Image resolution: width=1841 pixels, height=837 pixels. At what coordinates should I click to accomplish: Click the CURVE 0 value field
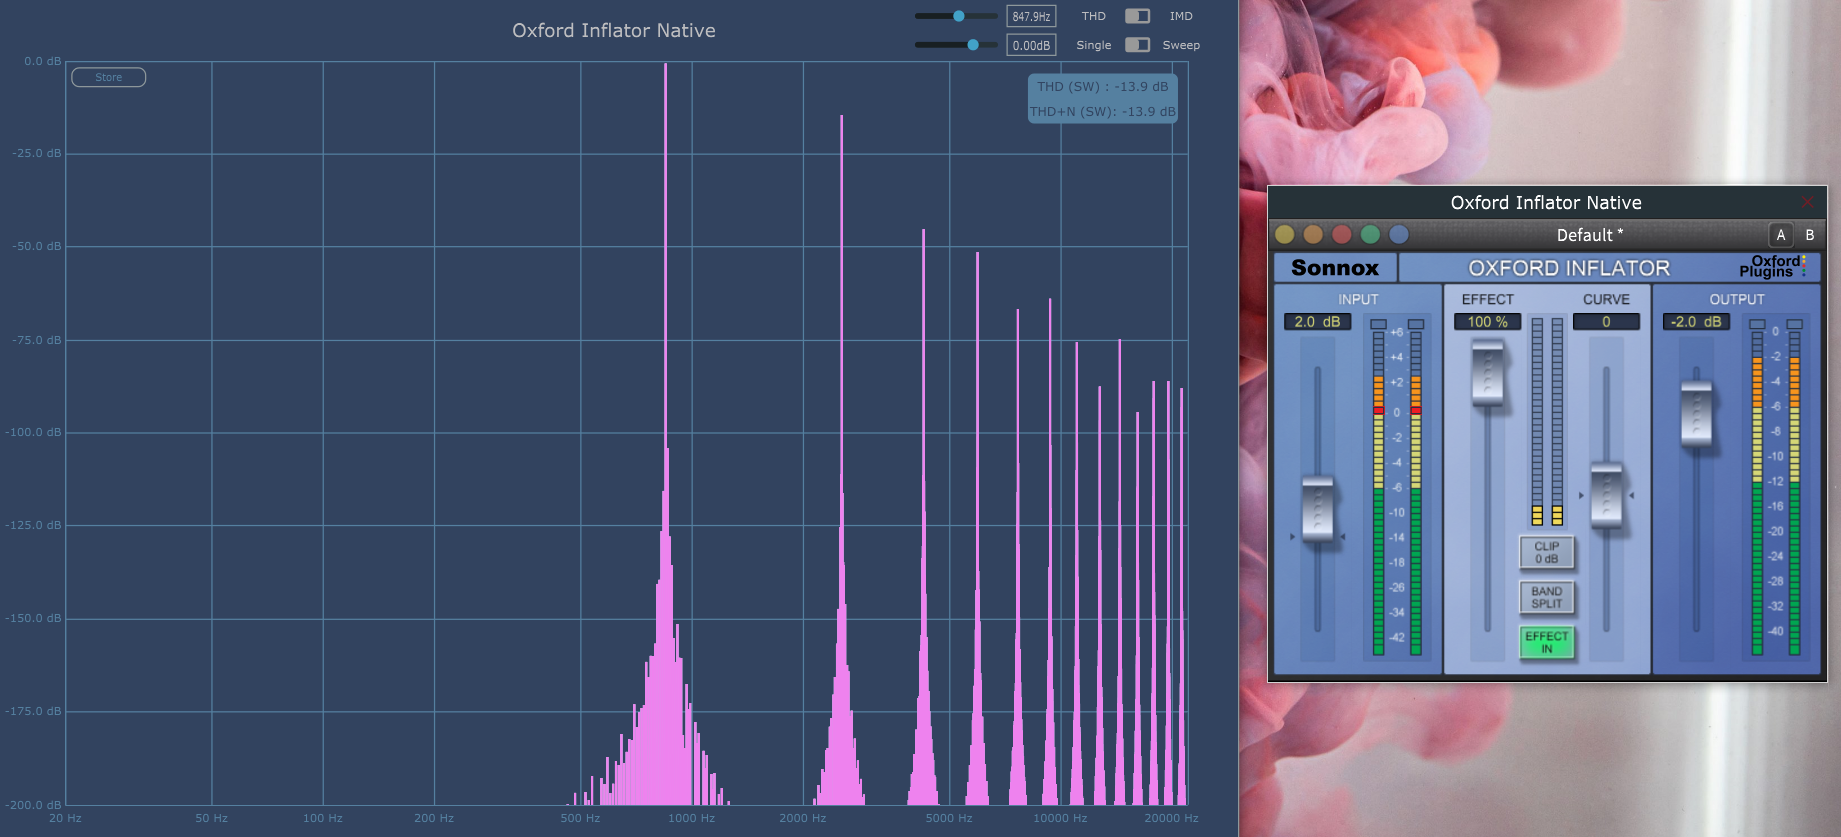click(x=1606, y=322)
